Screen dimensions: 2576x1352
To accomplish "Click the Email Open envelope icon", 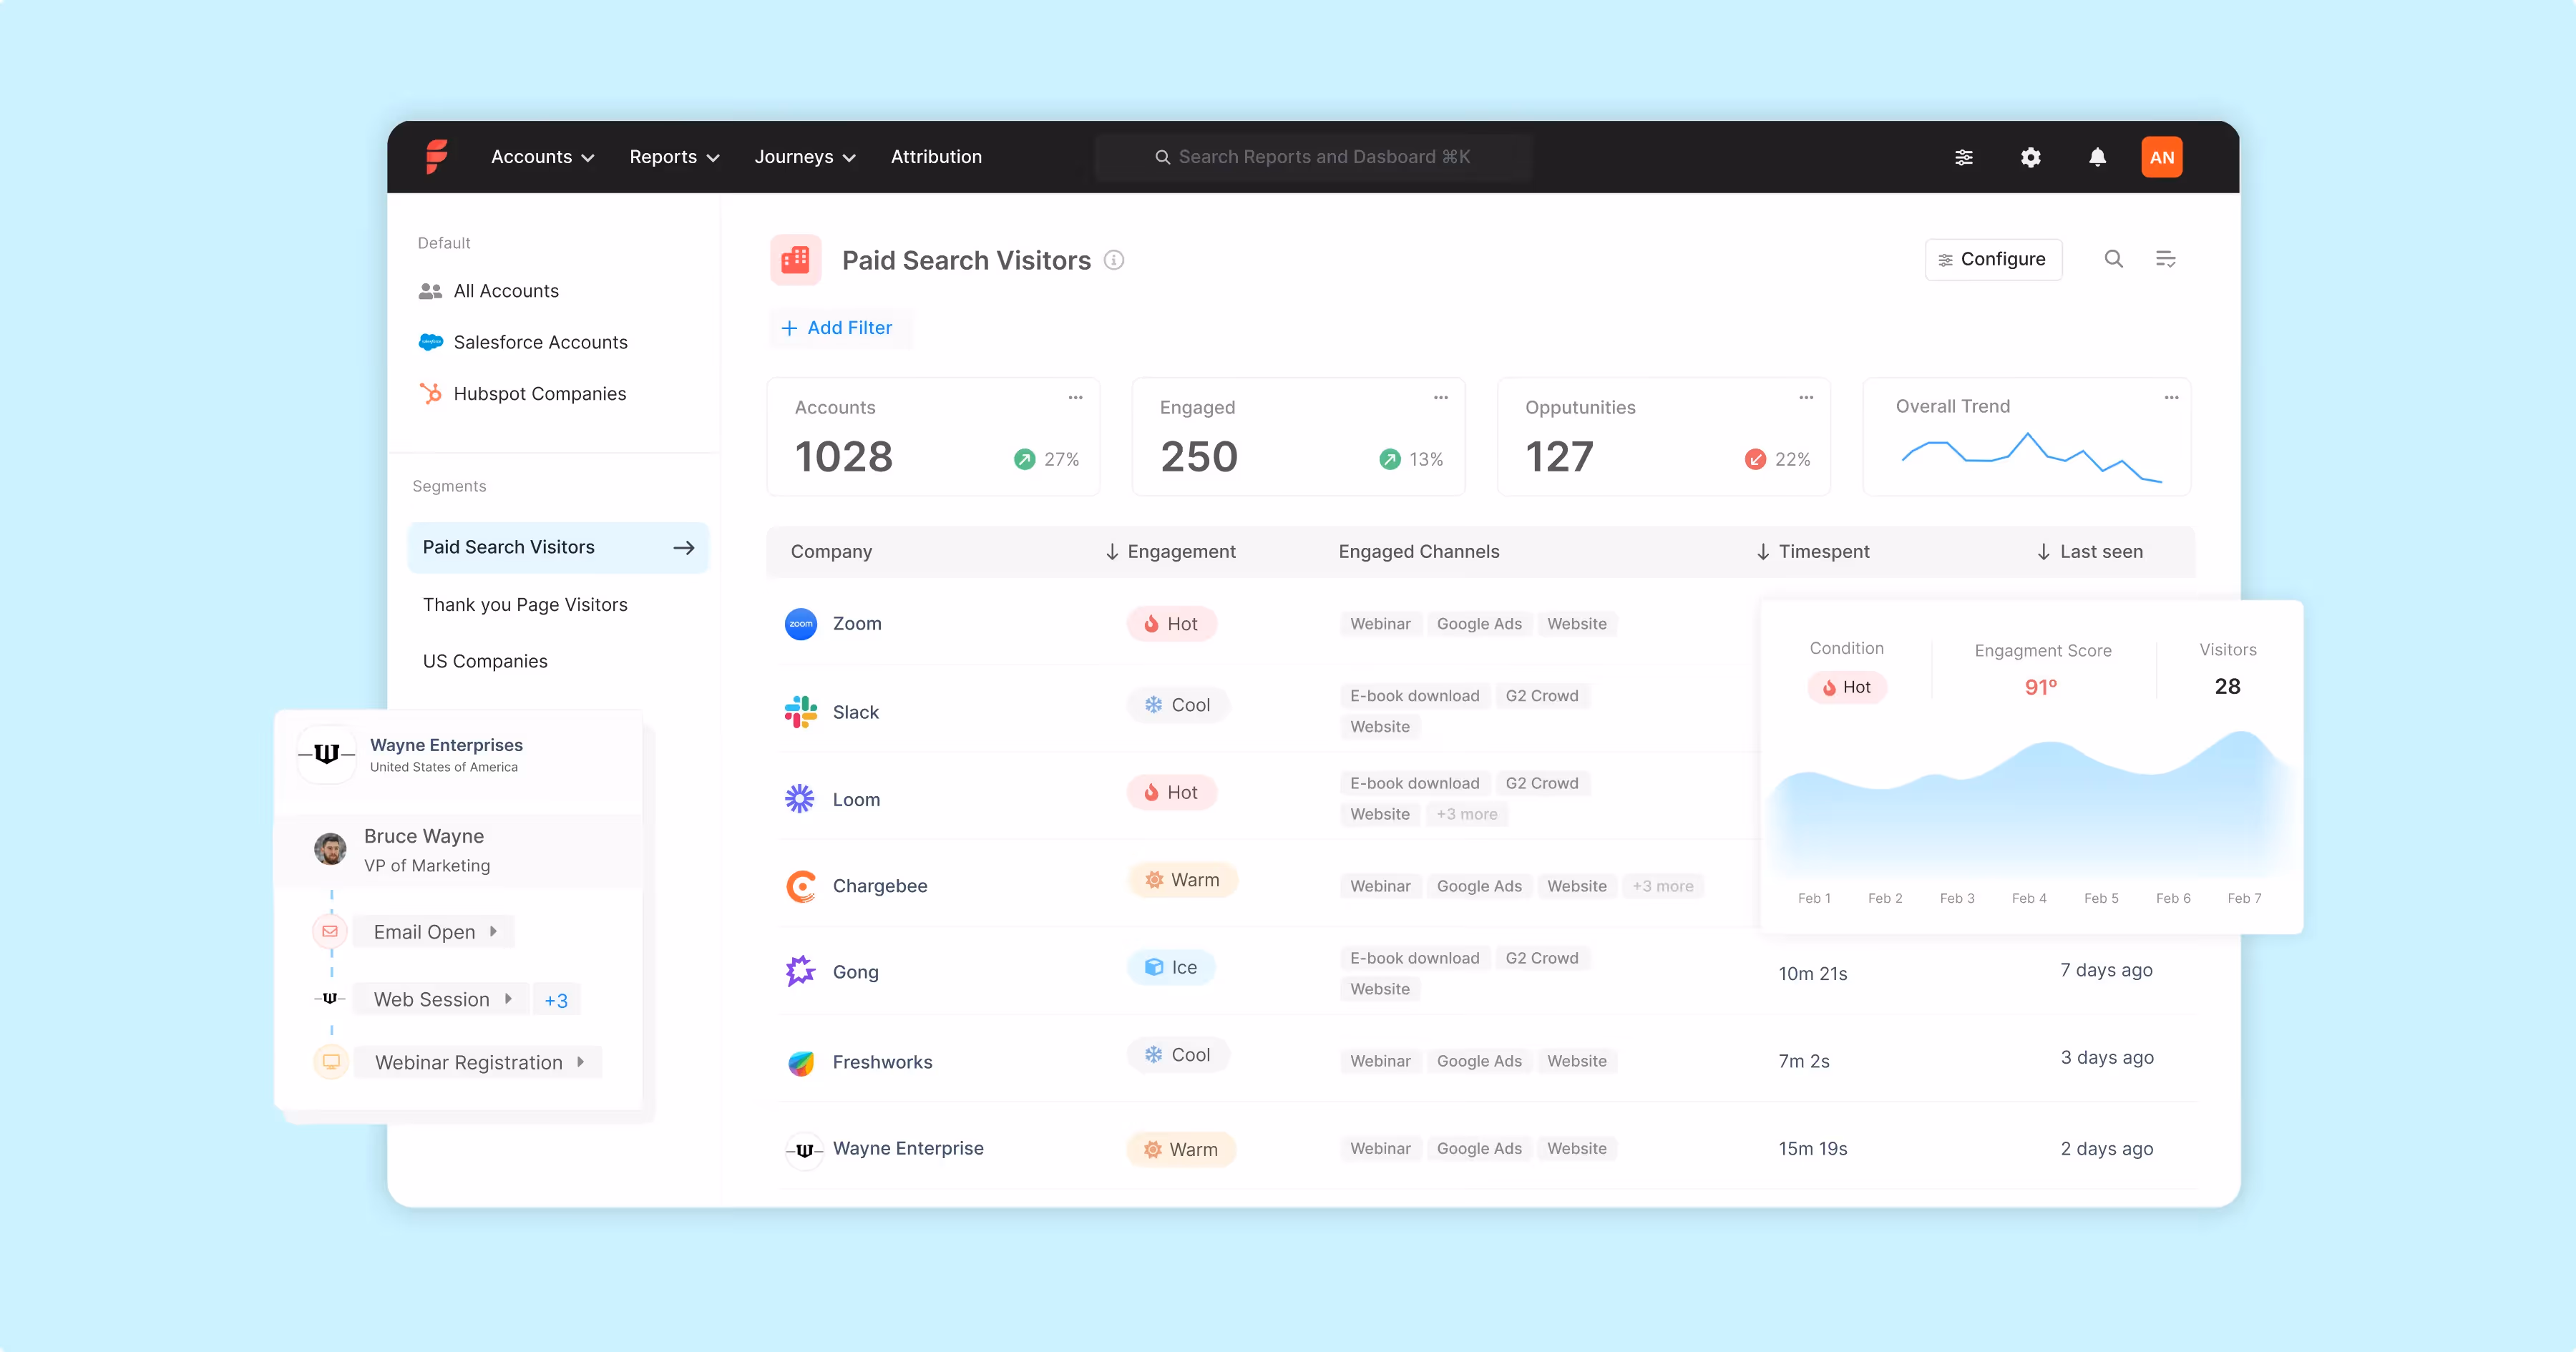I will (330, 931).
